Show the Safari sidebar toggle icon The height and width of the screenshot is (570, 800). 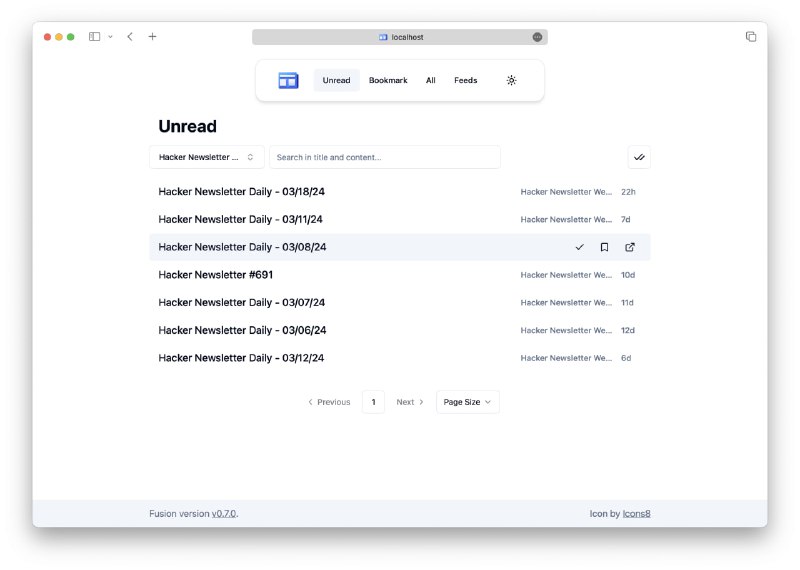(x=94, y=37)
